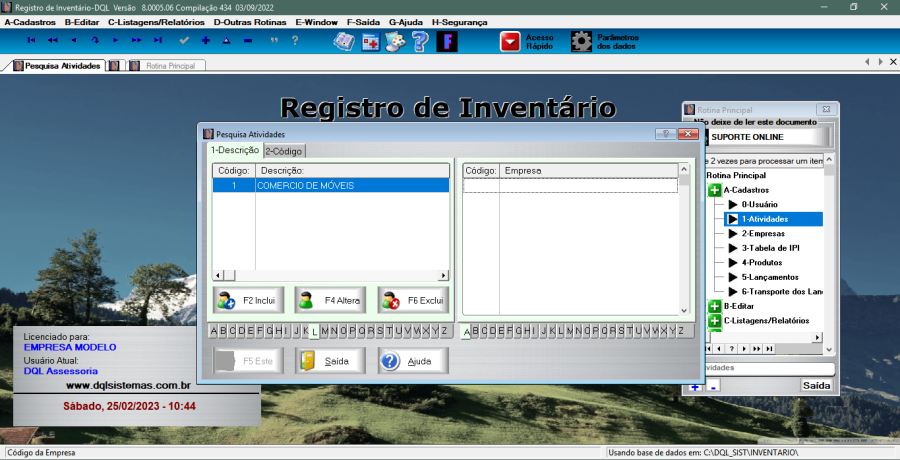Image resolution: width=900 pixels, height=460 pixels.
Task: Click the blue plus add-record toolbar icon
Action: [205, 40]
